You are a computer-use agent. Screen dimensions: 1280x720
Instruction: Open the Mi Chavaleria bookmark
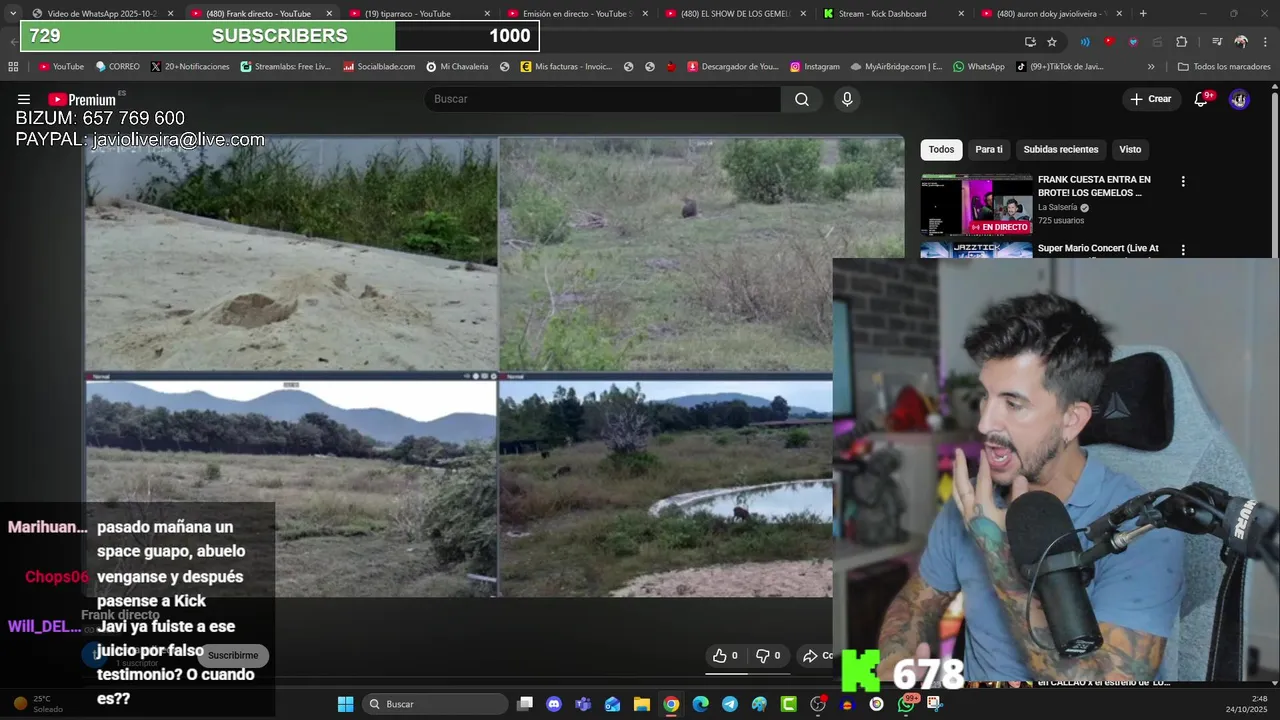(x=457, y=67)
